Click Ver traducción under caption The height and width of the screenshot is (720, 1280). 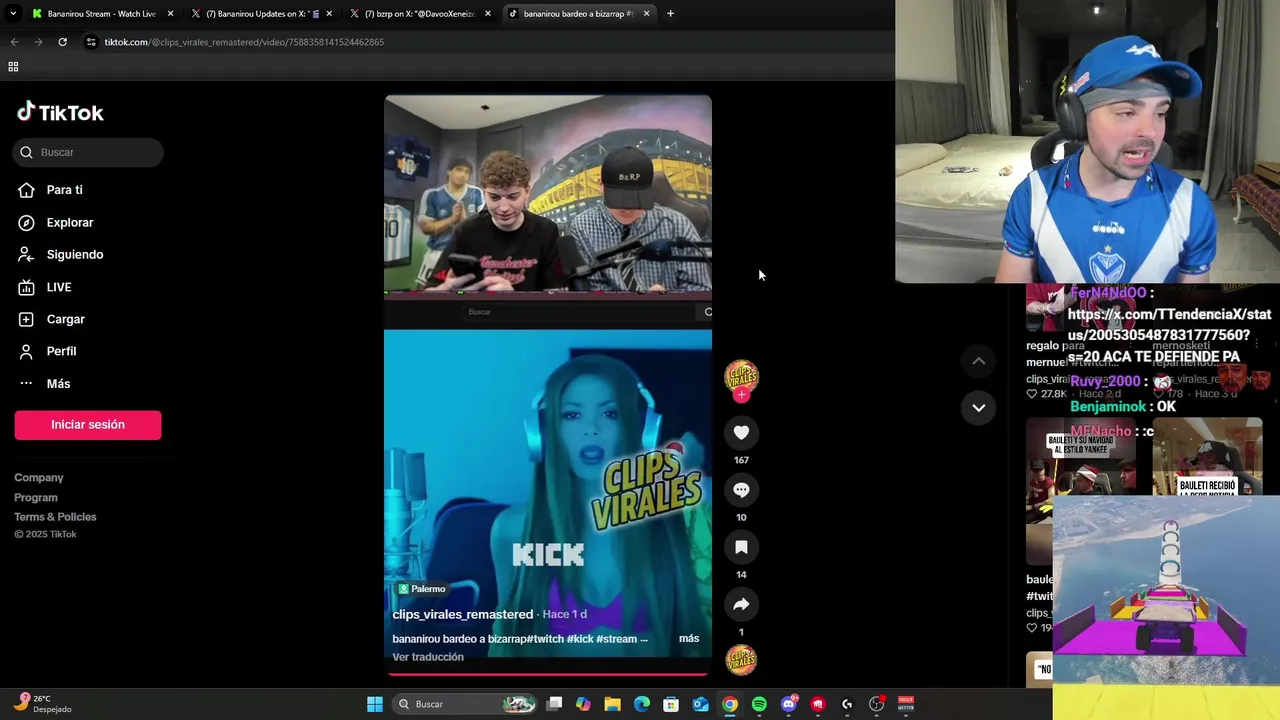coord(428,657)
